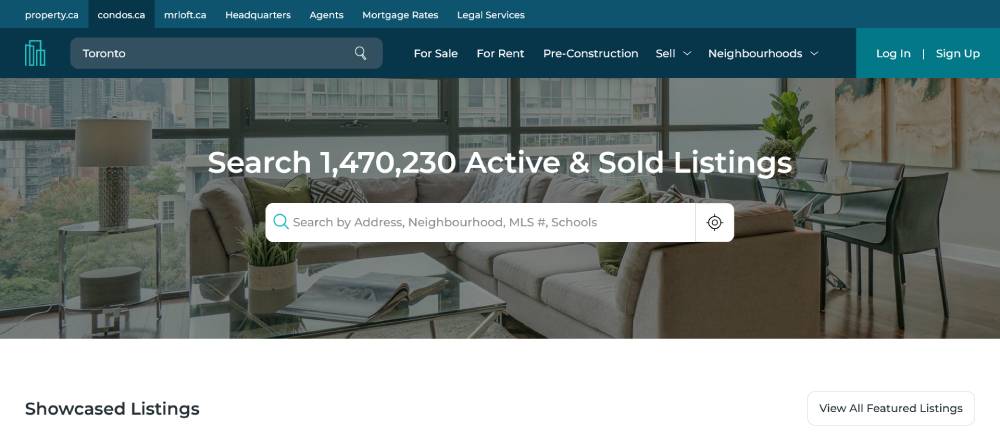Open the For Sale listings
Screen dimensions: 1000x436
436,54
